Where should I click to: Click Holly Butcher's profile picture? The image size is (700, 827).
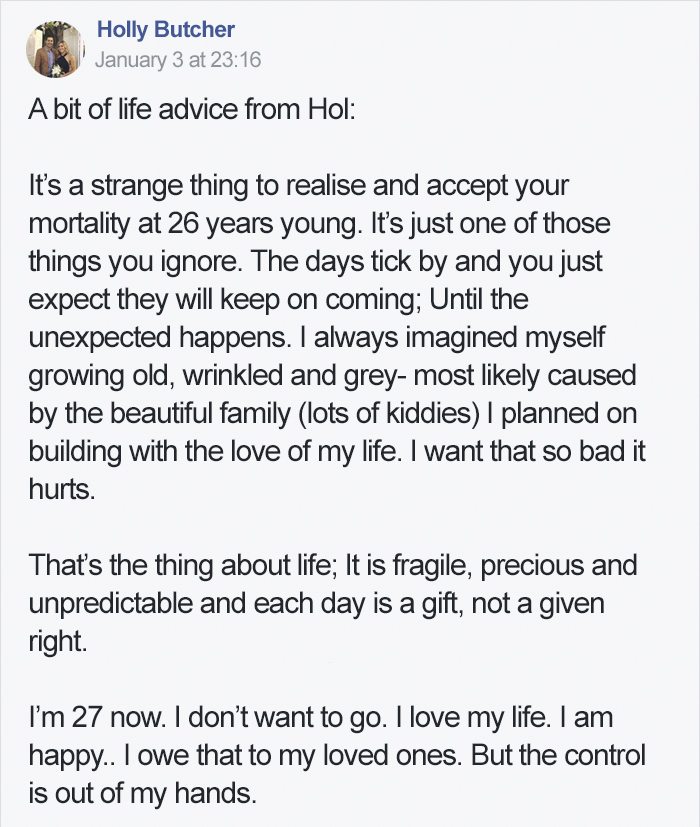tap(55, 50)
